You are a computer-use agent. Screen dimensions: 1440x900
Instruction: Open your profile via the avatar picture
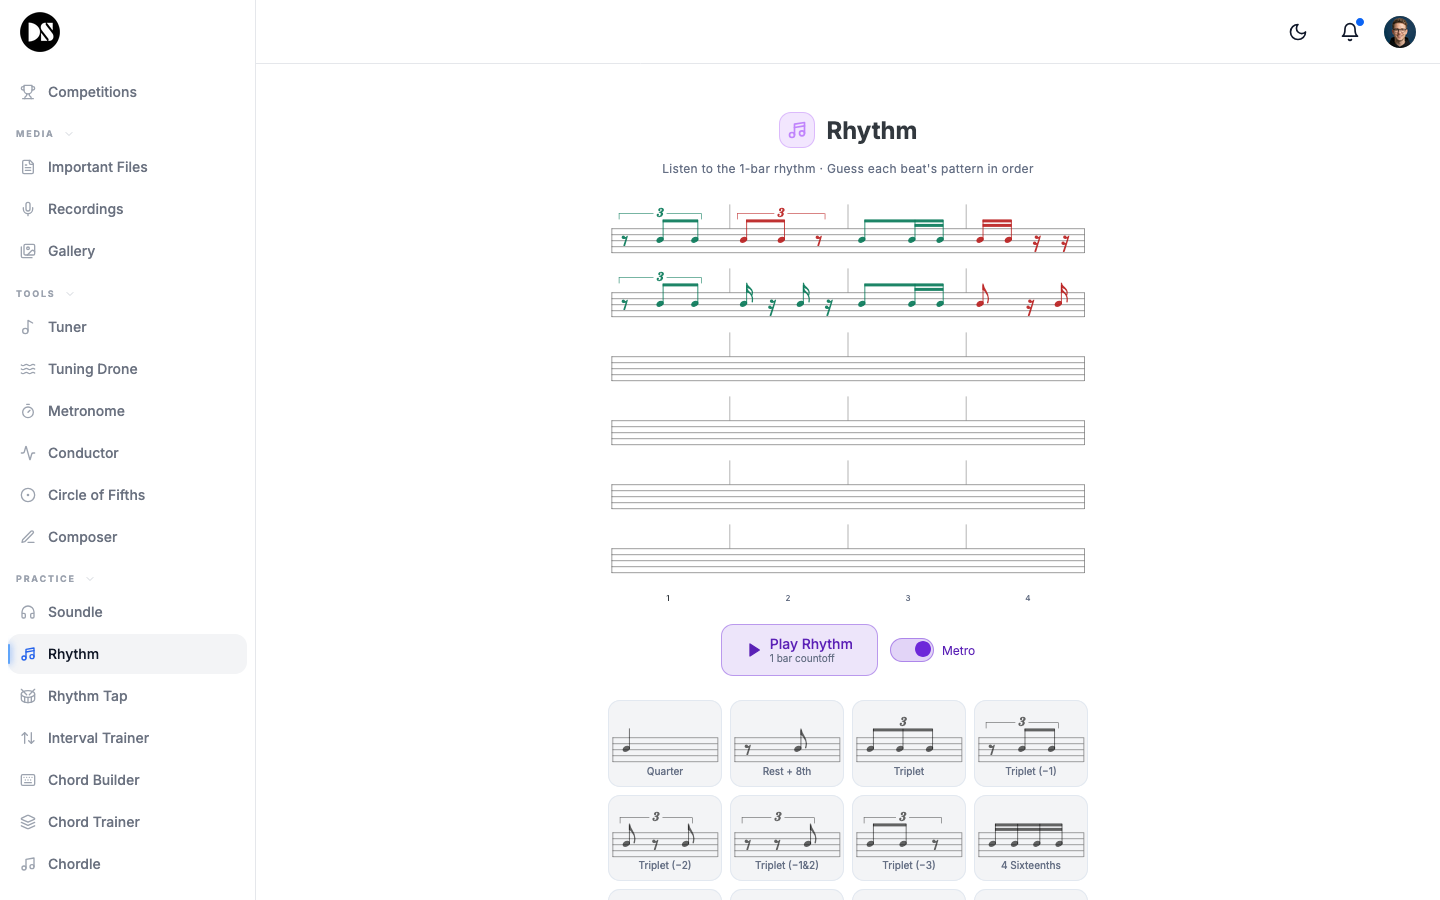click(x=1399, y=32)
